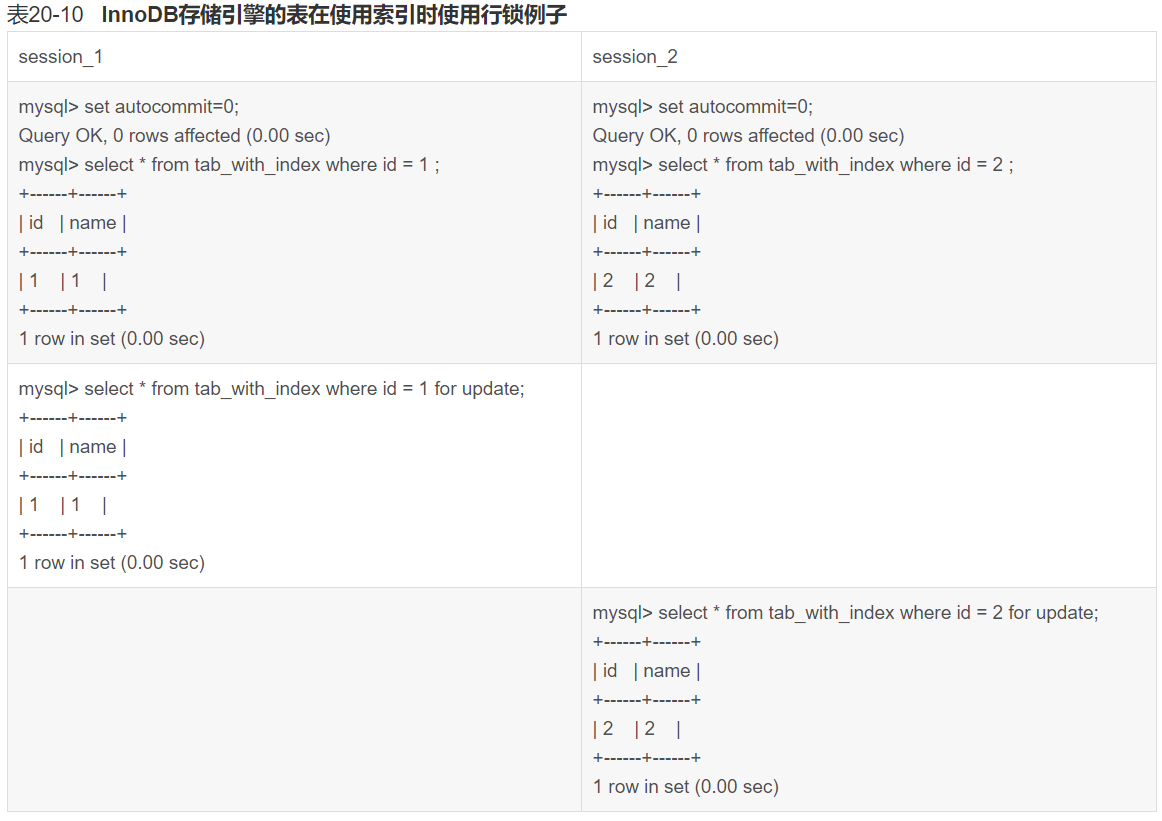Click the empty session_1 cell in the bottom row
Viewport: 1162px width, 821px height.
click(x=294, y=699)
